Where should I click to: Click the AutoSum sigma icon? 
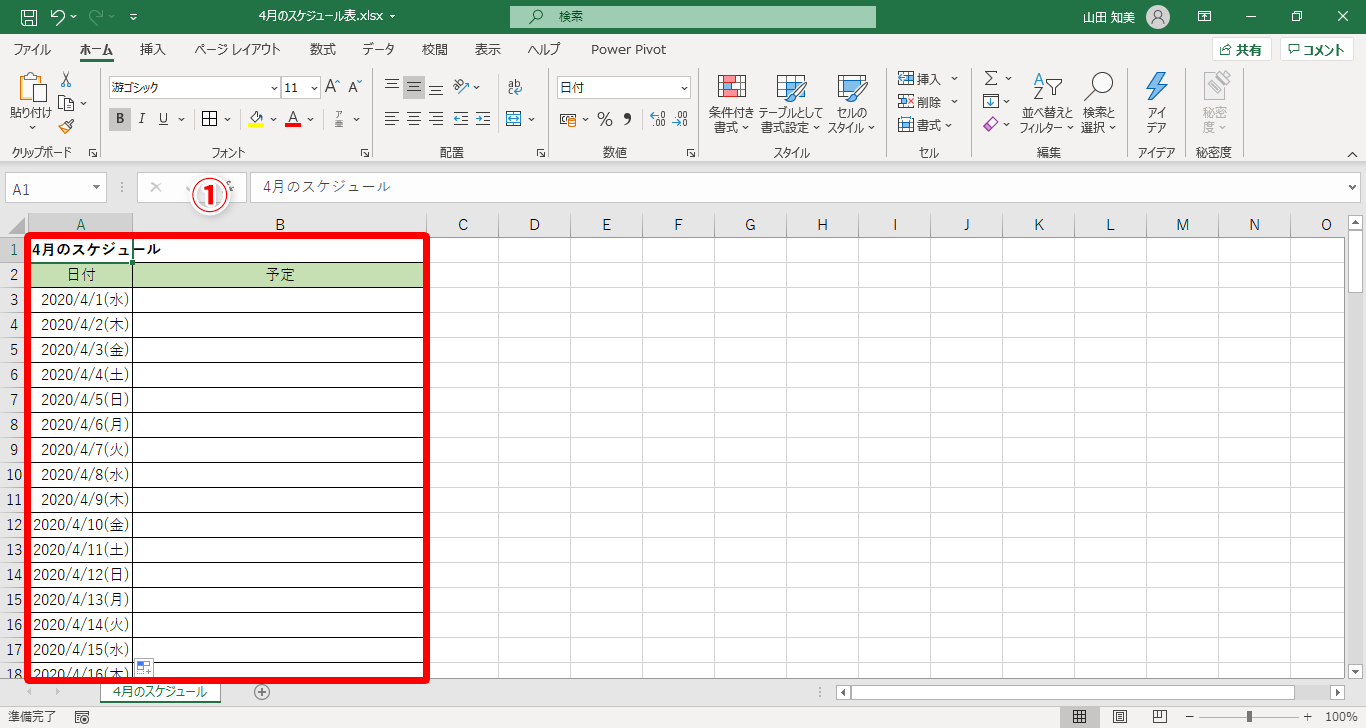[x=991, y=78]
